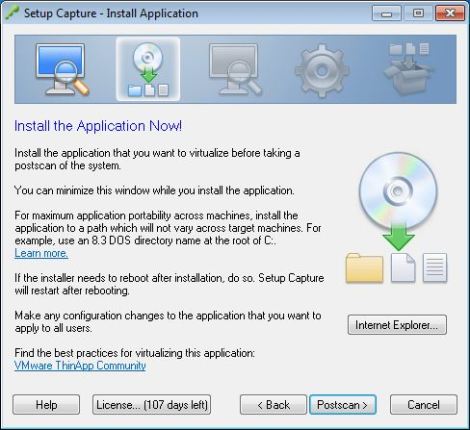
Task: Maximize the Setup Capture window
Action: coord(418,13)
